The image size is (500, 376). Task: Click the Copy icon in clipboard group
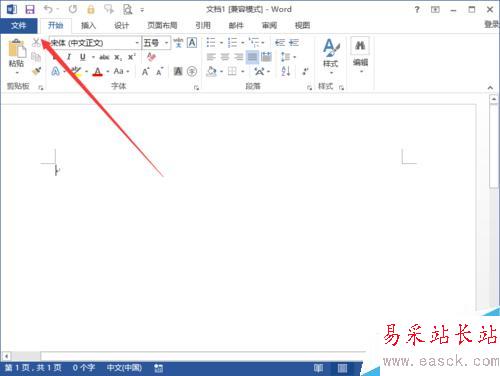coord(36,57)
